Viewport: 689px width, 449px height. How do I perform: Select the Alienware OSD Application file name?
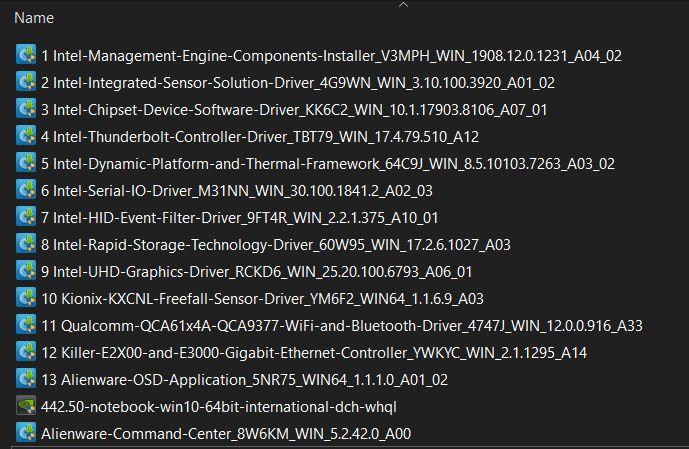tap(244, 380)
